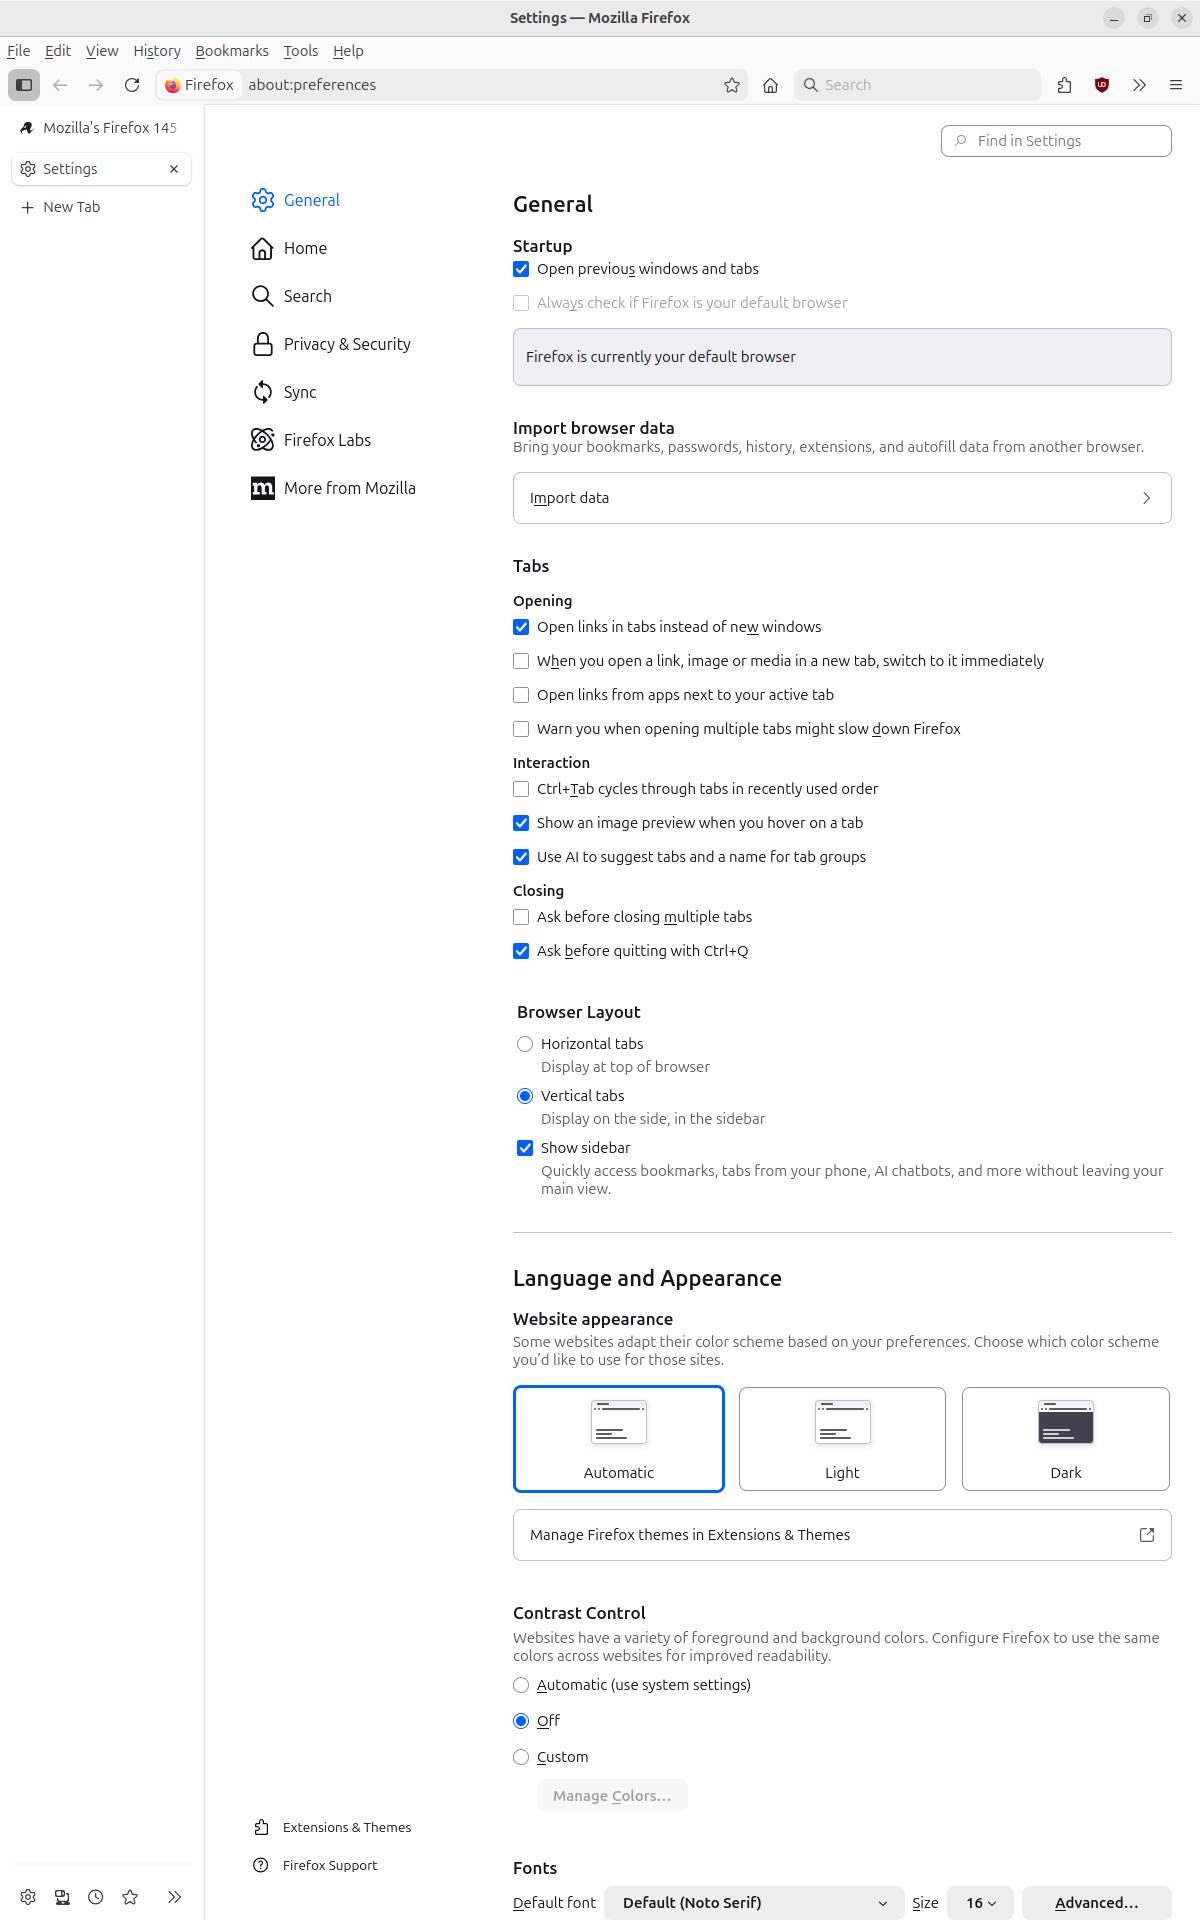This screenshot has height=1920, width=1200.
Task: Open the Tools menu
Action: click(300, 51)
